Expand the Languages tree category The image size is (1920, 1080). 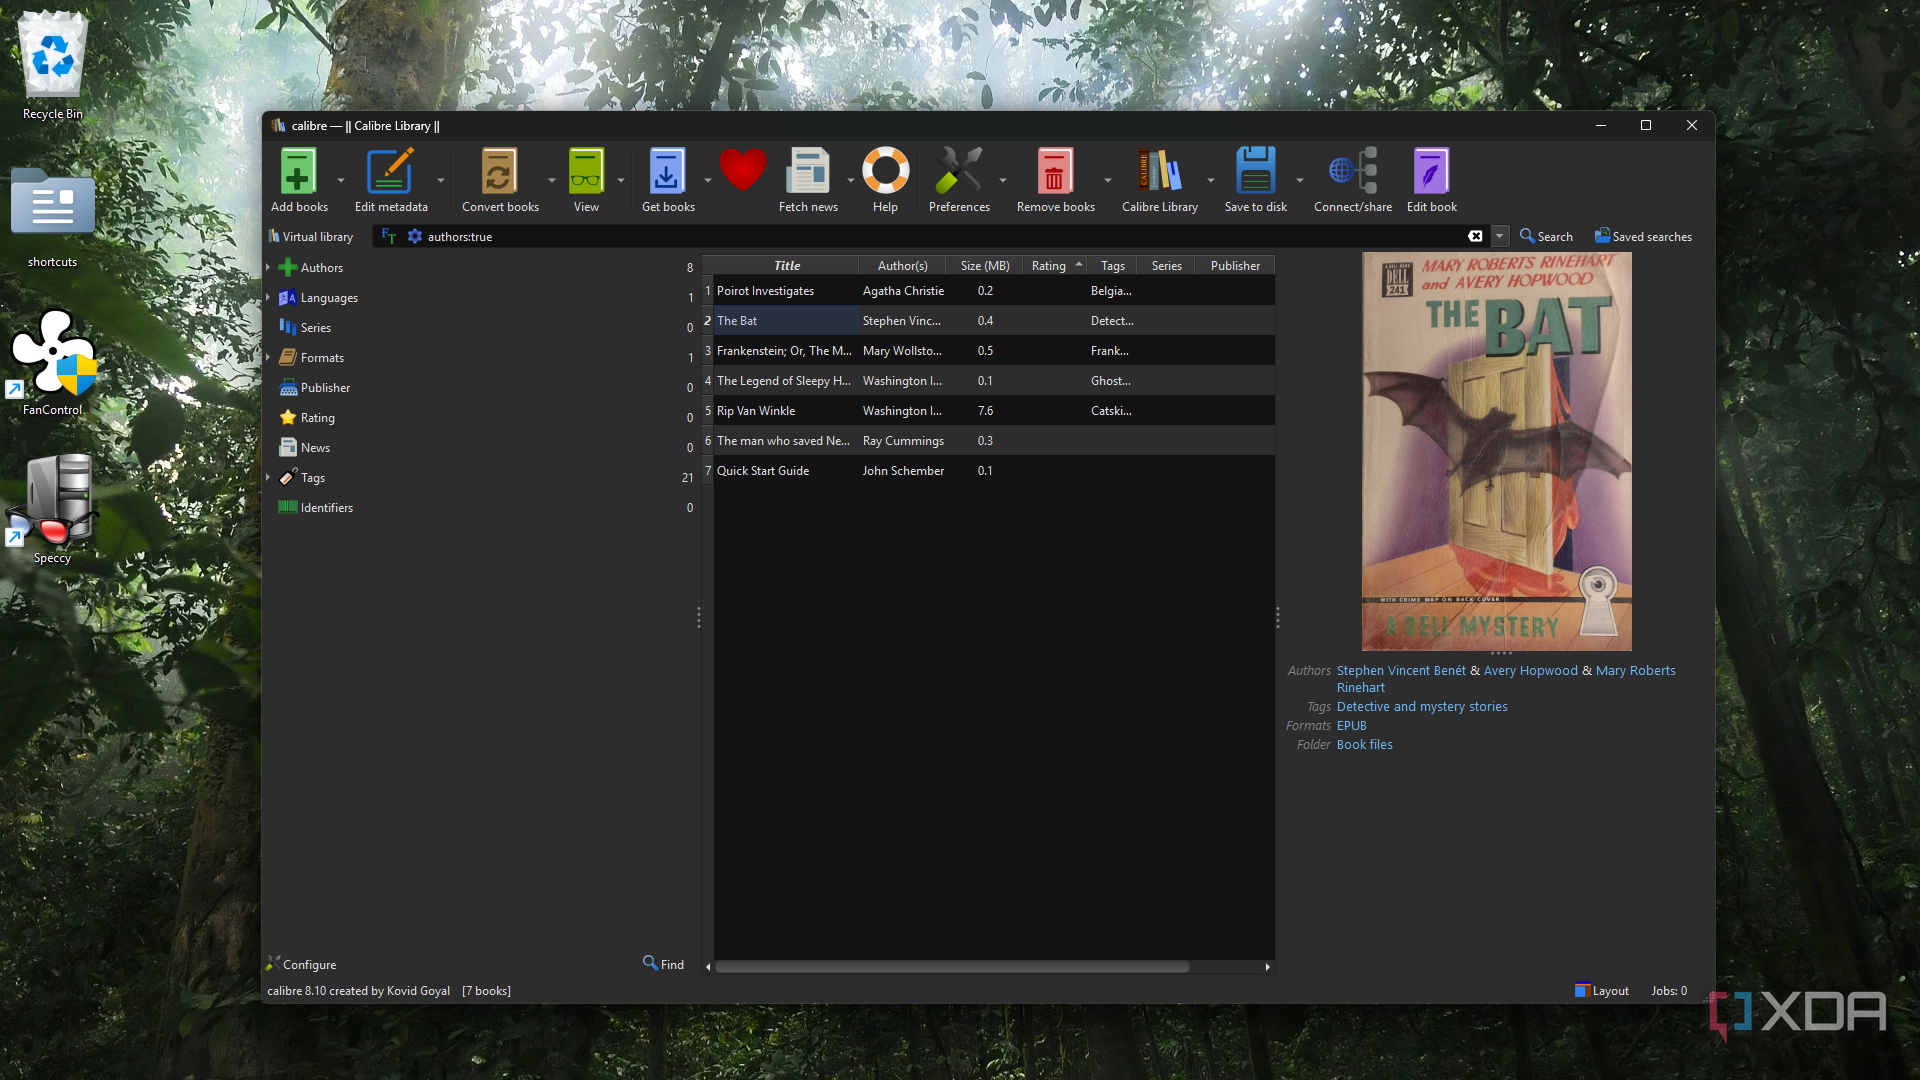pyautogui.click(x=268, y=297)
